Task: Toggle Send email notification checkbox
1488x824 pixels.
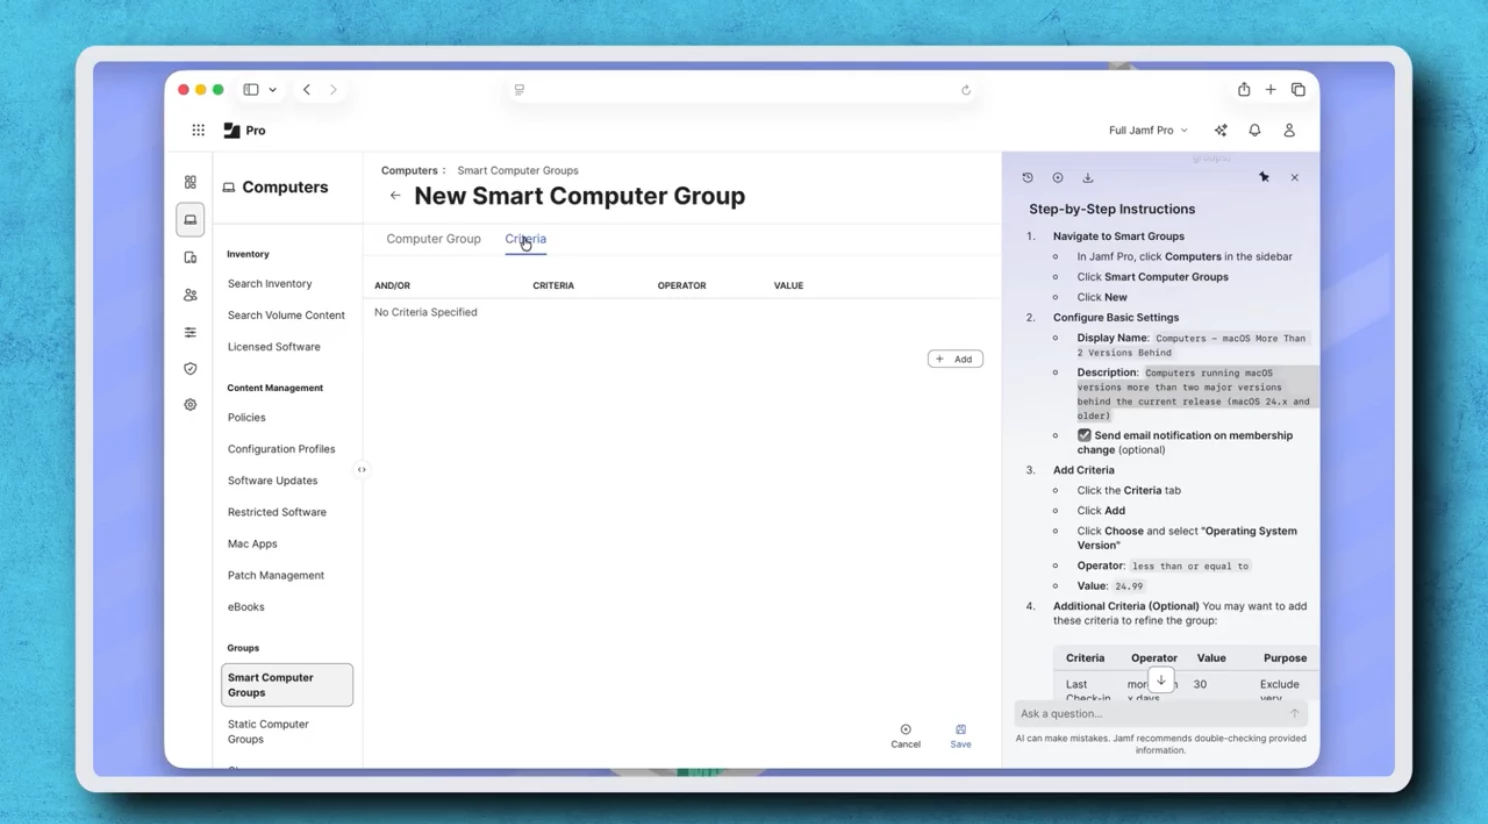Action: pos(1084,435)
